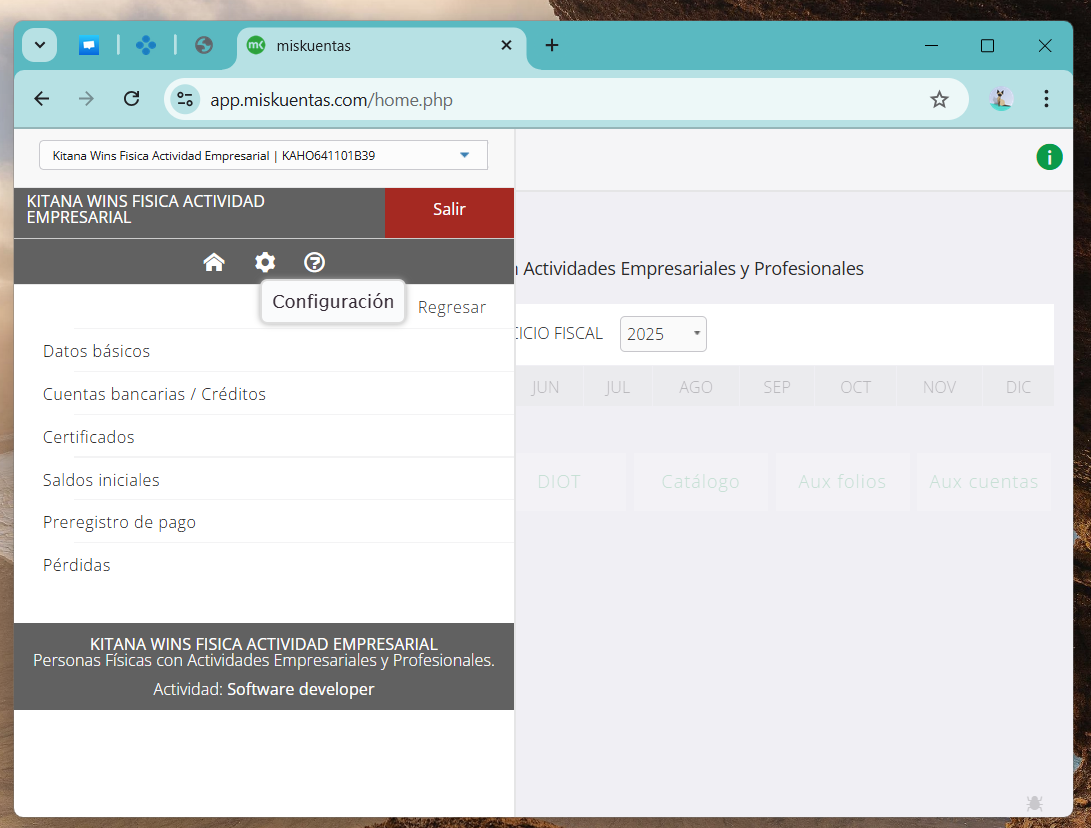Expand the Kitana Wins company selector
The image size is (1091, 828).
[x=263, y=156]
